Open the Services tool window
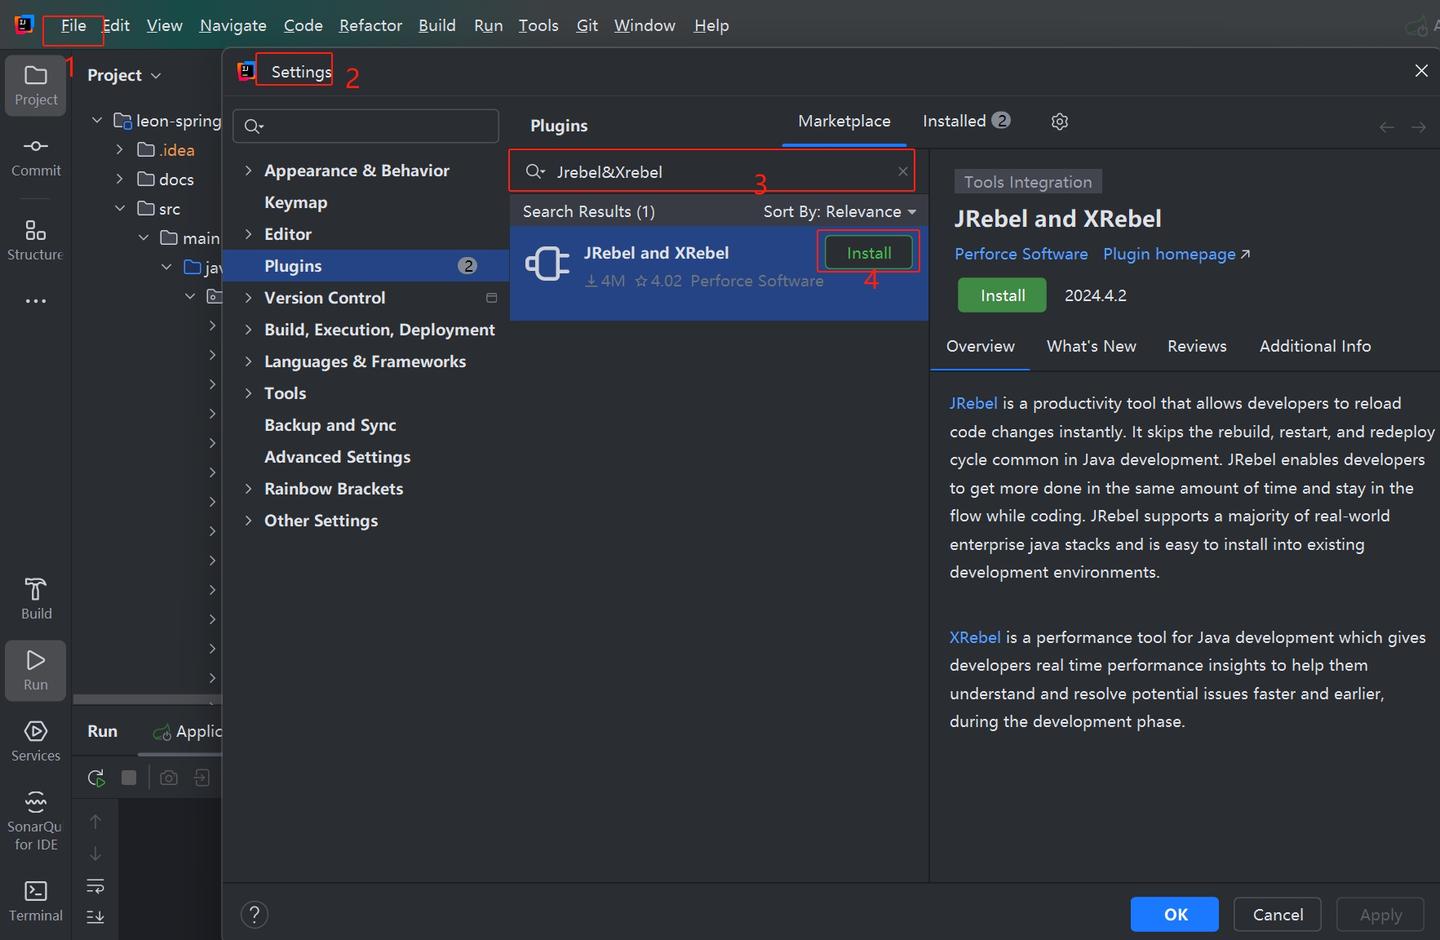 (x=36, y=741)
